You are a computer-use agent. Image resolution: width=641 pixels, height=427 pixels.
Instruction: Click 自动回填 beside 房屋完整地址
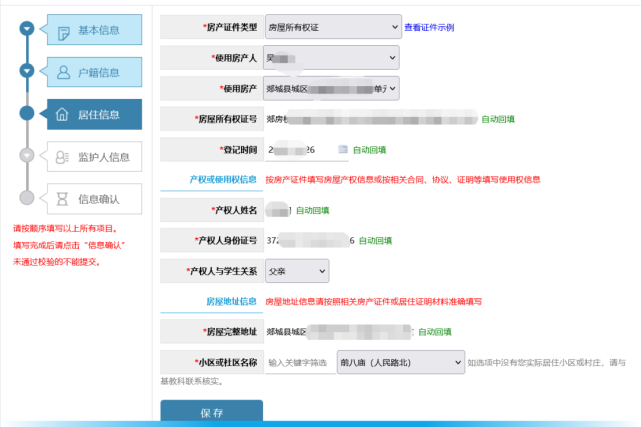pyautogui.click(x=435, y=332)
